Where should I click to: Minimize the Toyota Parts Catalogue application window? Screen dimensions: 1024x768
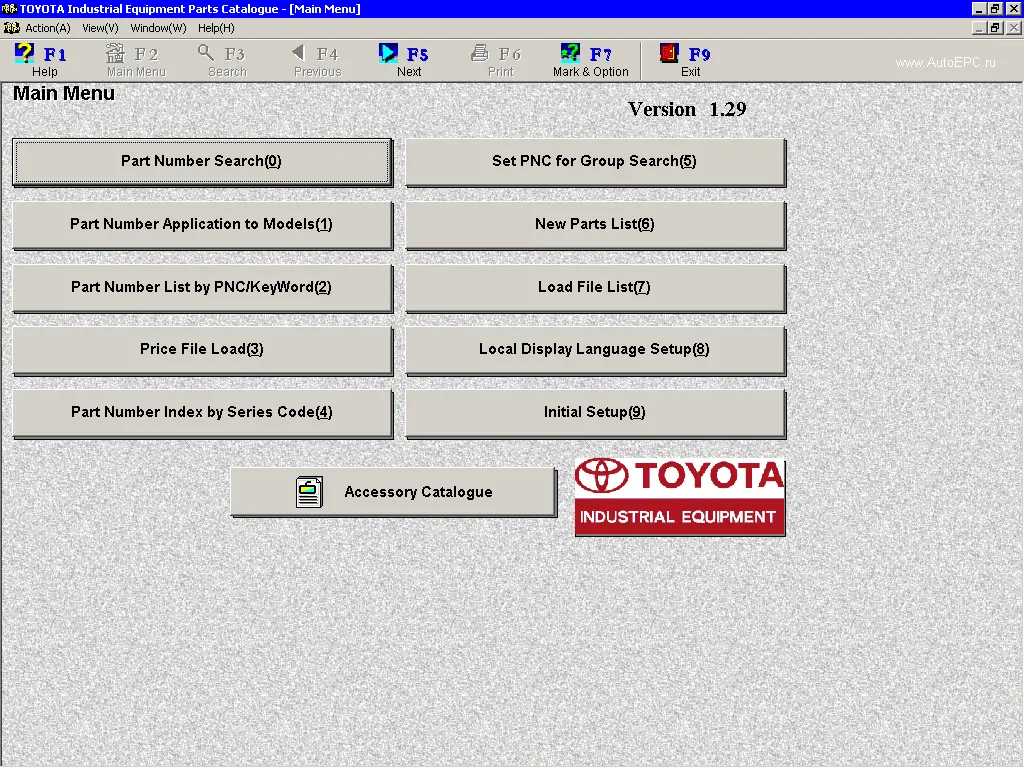click(979, 8)
